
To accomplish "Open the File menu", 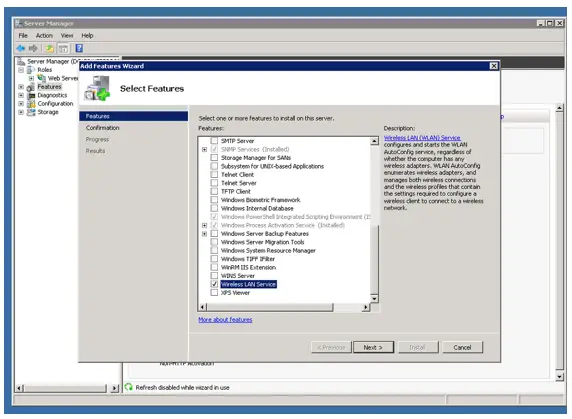I will click(x=23, y=35).
